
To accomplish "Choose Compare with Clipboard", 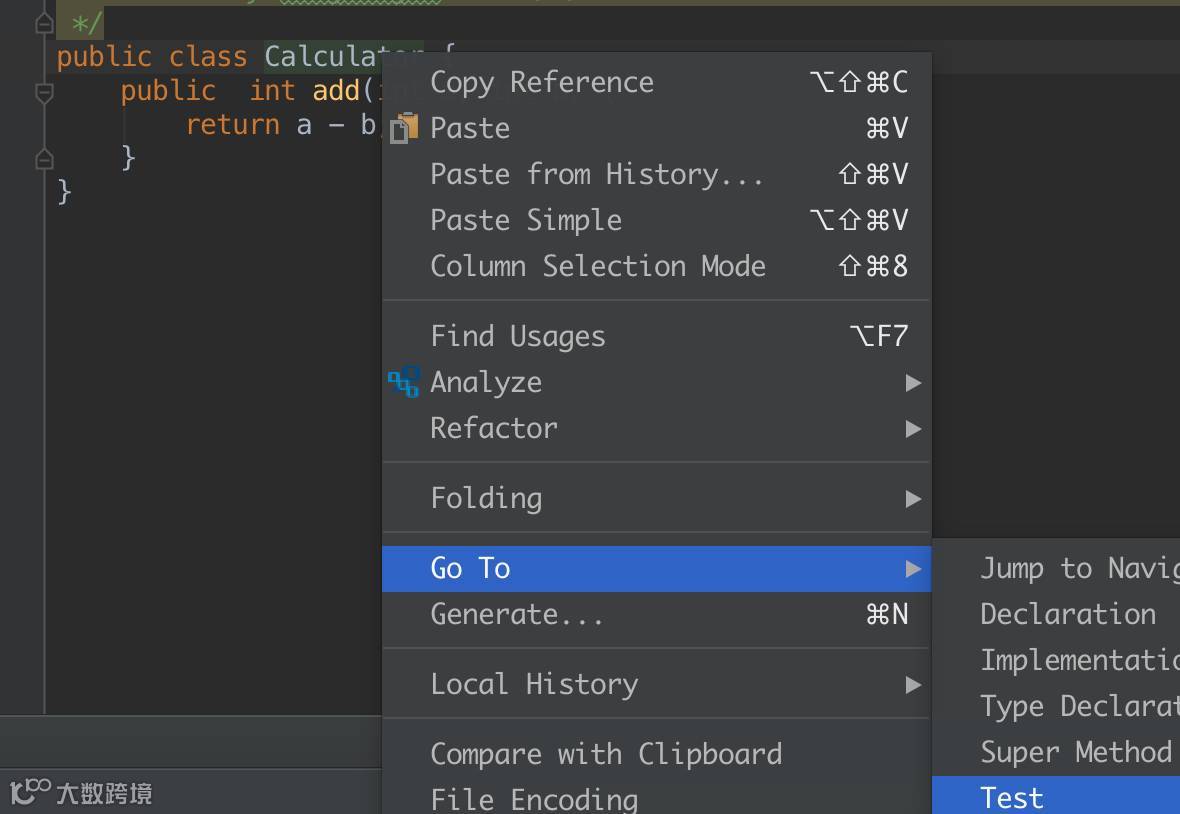I will 606,755.
